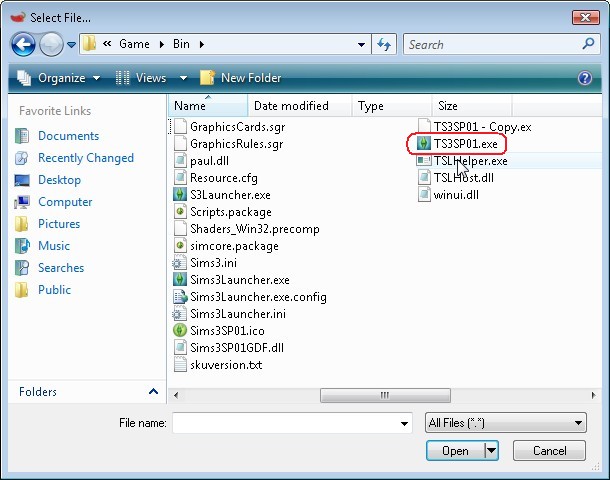This screenshot has height=480, width=610.
Task: Open the All Files type dropdown
Action: point(505,424)
